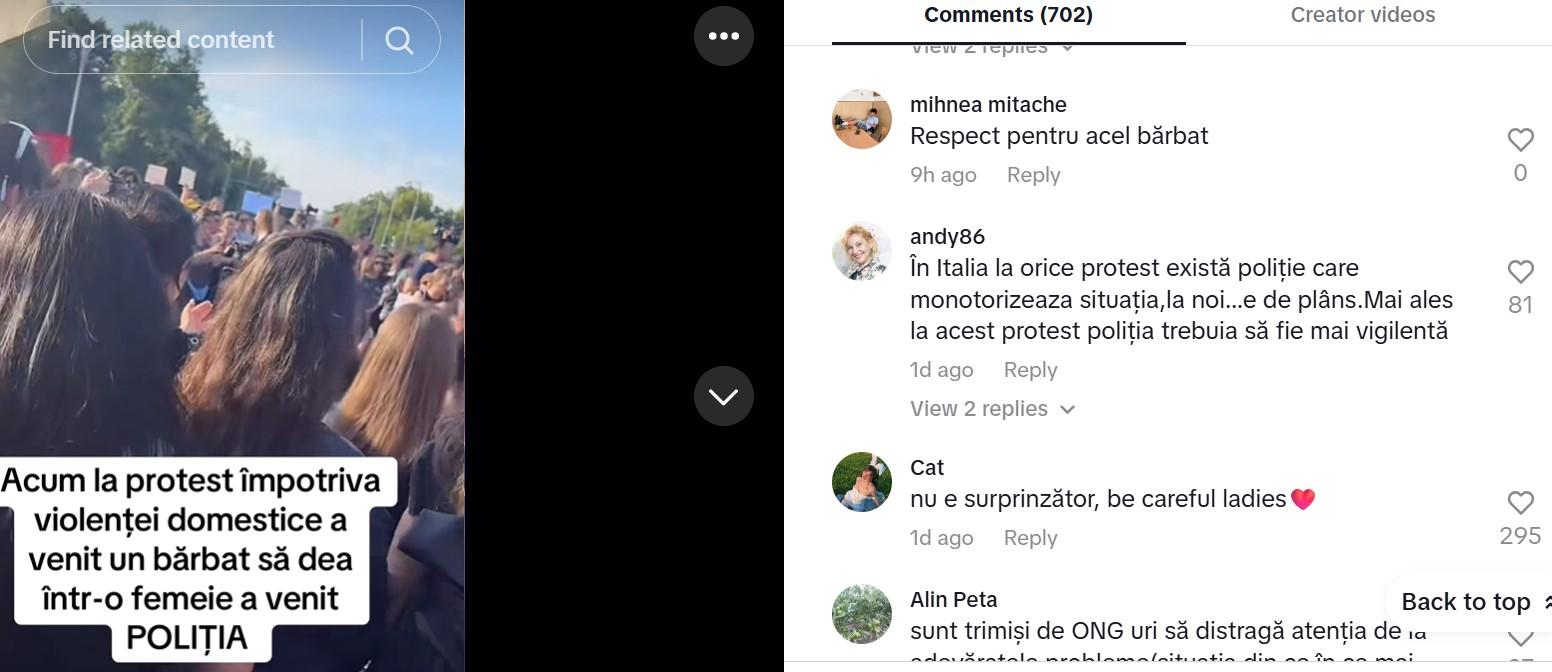Screen dimensions: 1552x672
Task: Open the three-dots more options menu
Action: pos(723,36)
